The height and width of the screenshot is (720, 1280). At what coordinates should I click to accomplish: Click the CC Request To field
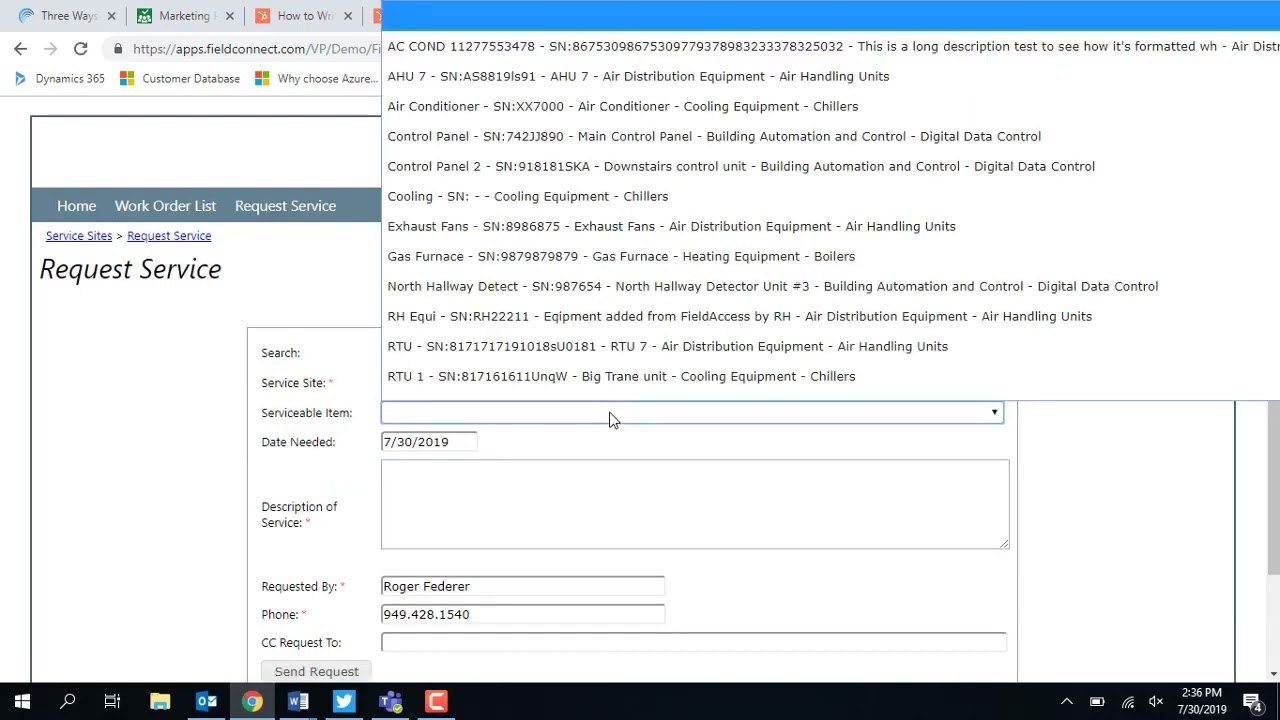point(694,643)
